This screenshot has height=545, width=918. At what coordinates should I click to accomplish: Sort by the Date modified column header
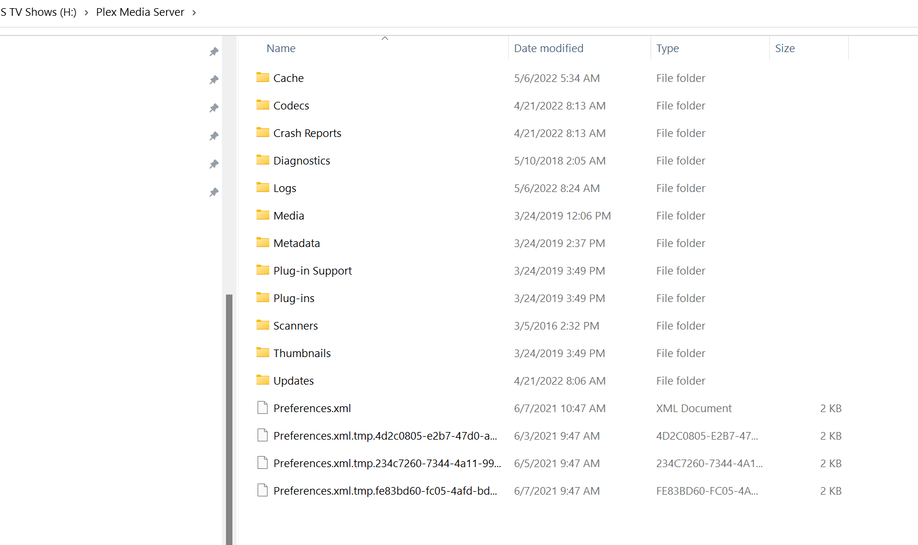click(549, 49)
